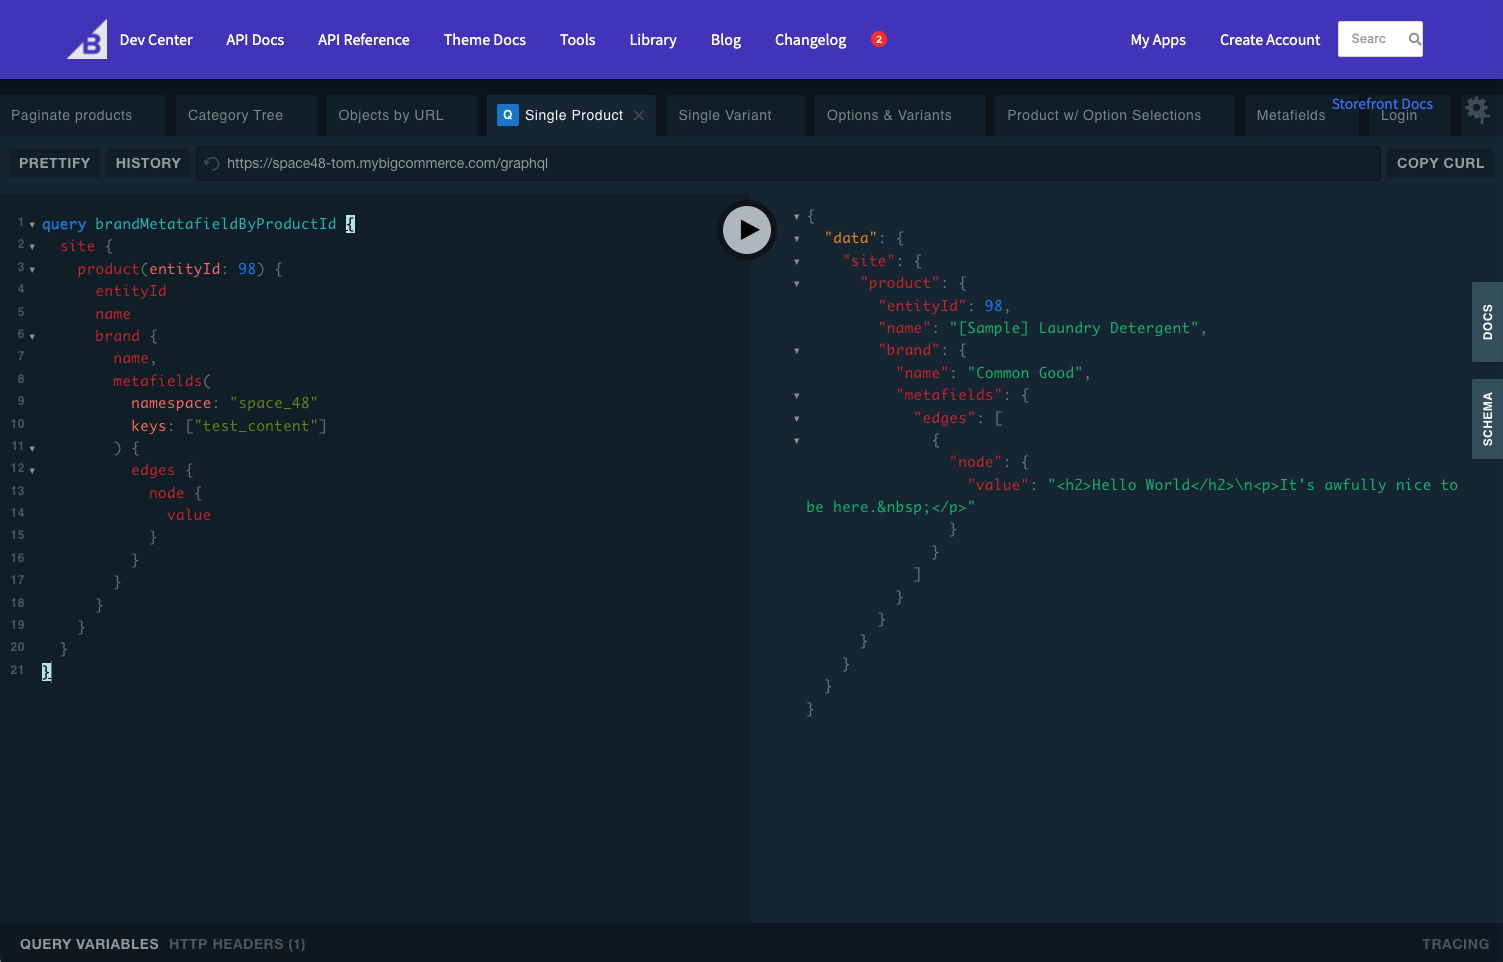
Task: Open API Docs navigation link
Action: pos(255,40)
